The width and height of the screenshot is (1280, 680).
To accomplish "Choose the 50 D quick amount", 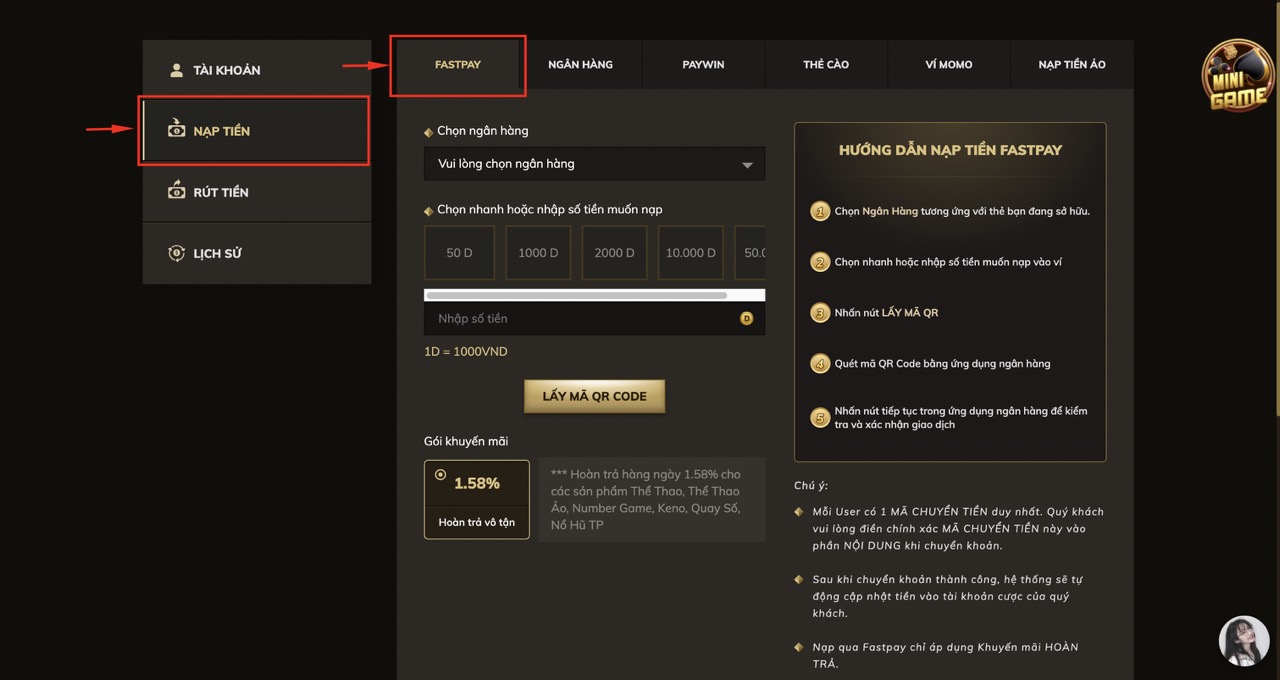I will 460,253.
